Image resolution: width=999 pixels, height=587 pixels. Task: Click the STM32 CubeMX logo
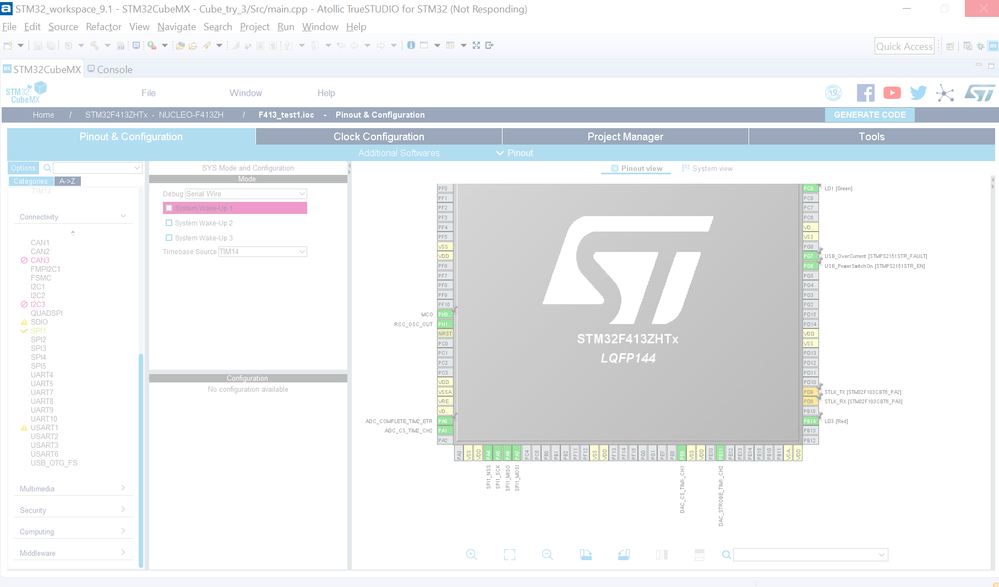pos(26,92)
